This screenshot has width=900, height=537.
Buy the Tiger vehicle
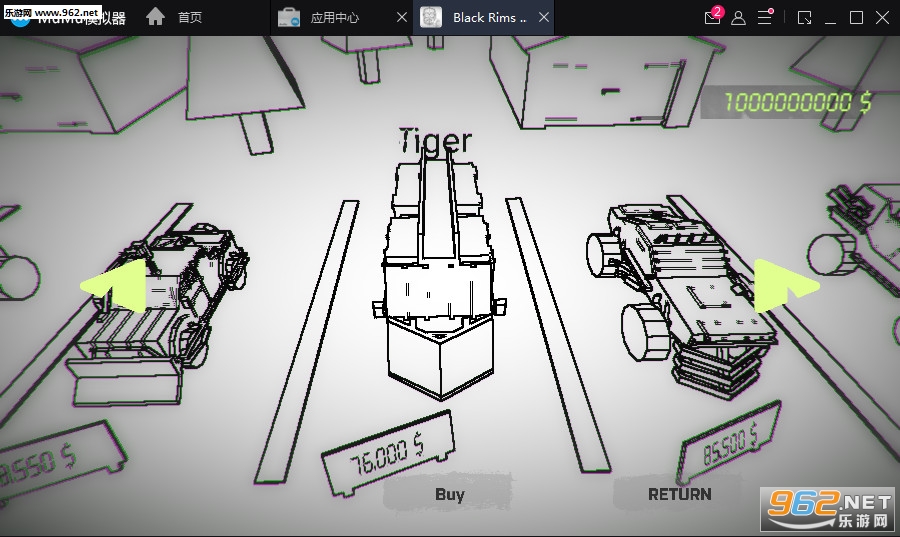point(449,494)
